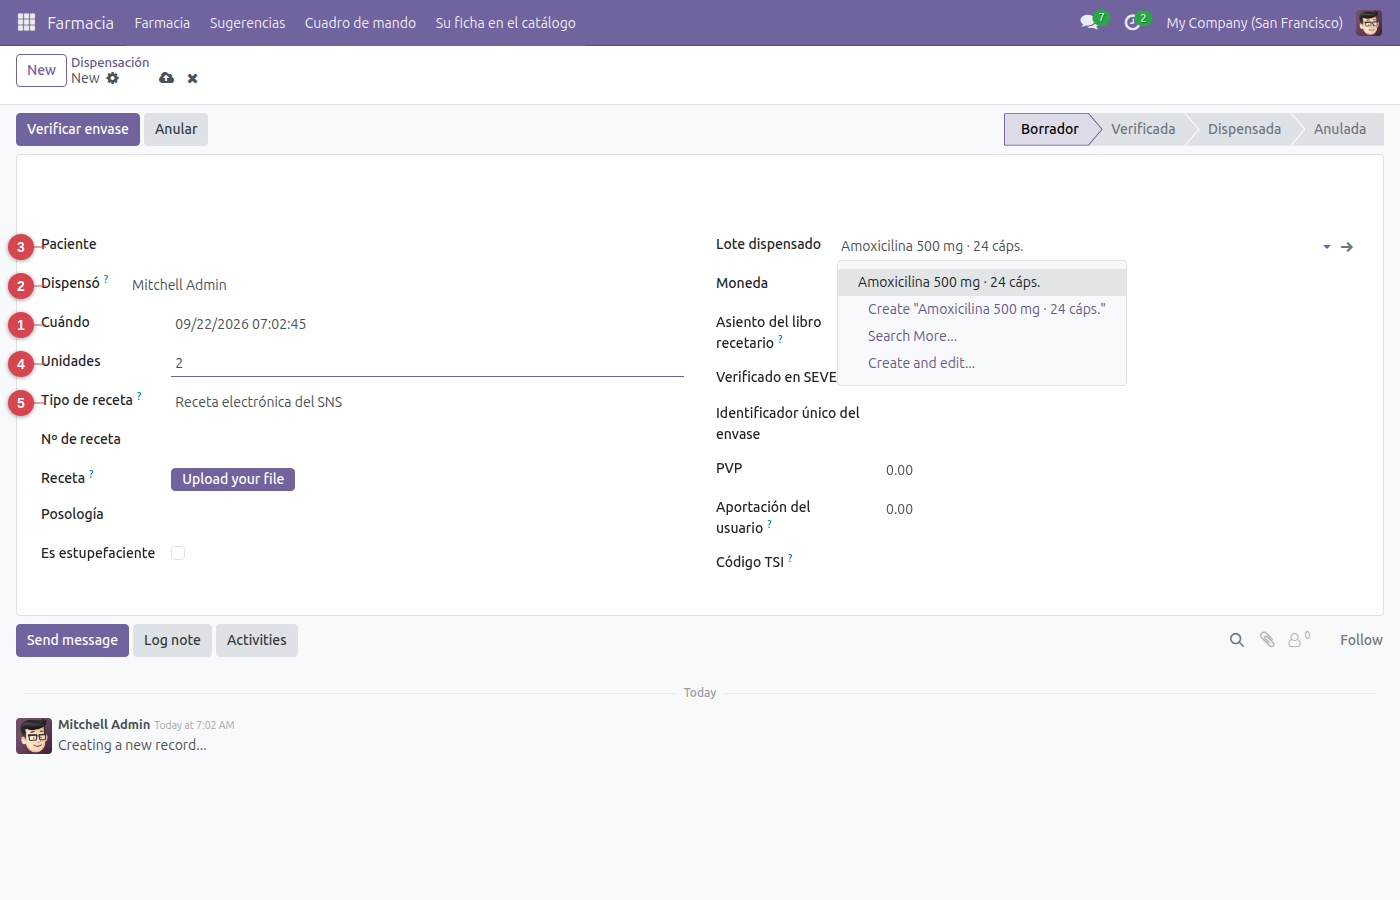The image size is (1400, 900).
Task: Click Upload your file button
Action: point(233,479)
